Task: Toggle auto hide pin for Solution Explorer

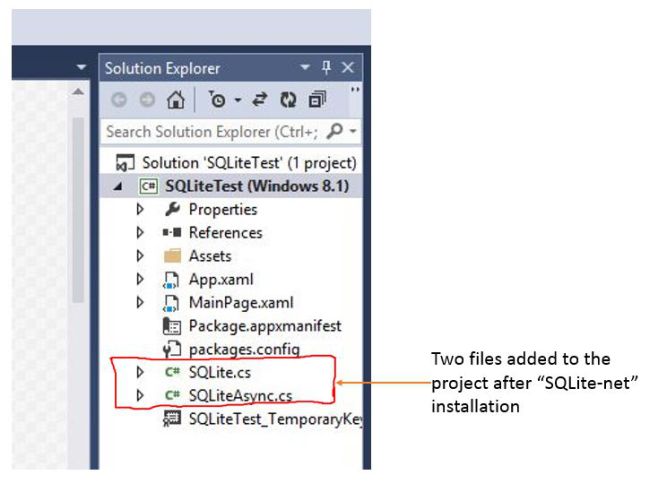Action: [x=327, y=68]
